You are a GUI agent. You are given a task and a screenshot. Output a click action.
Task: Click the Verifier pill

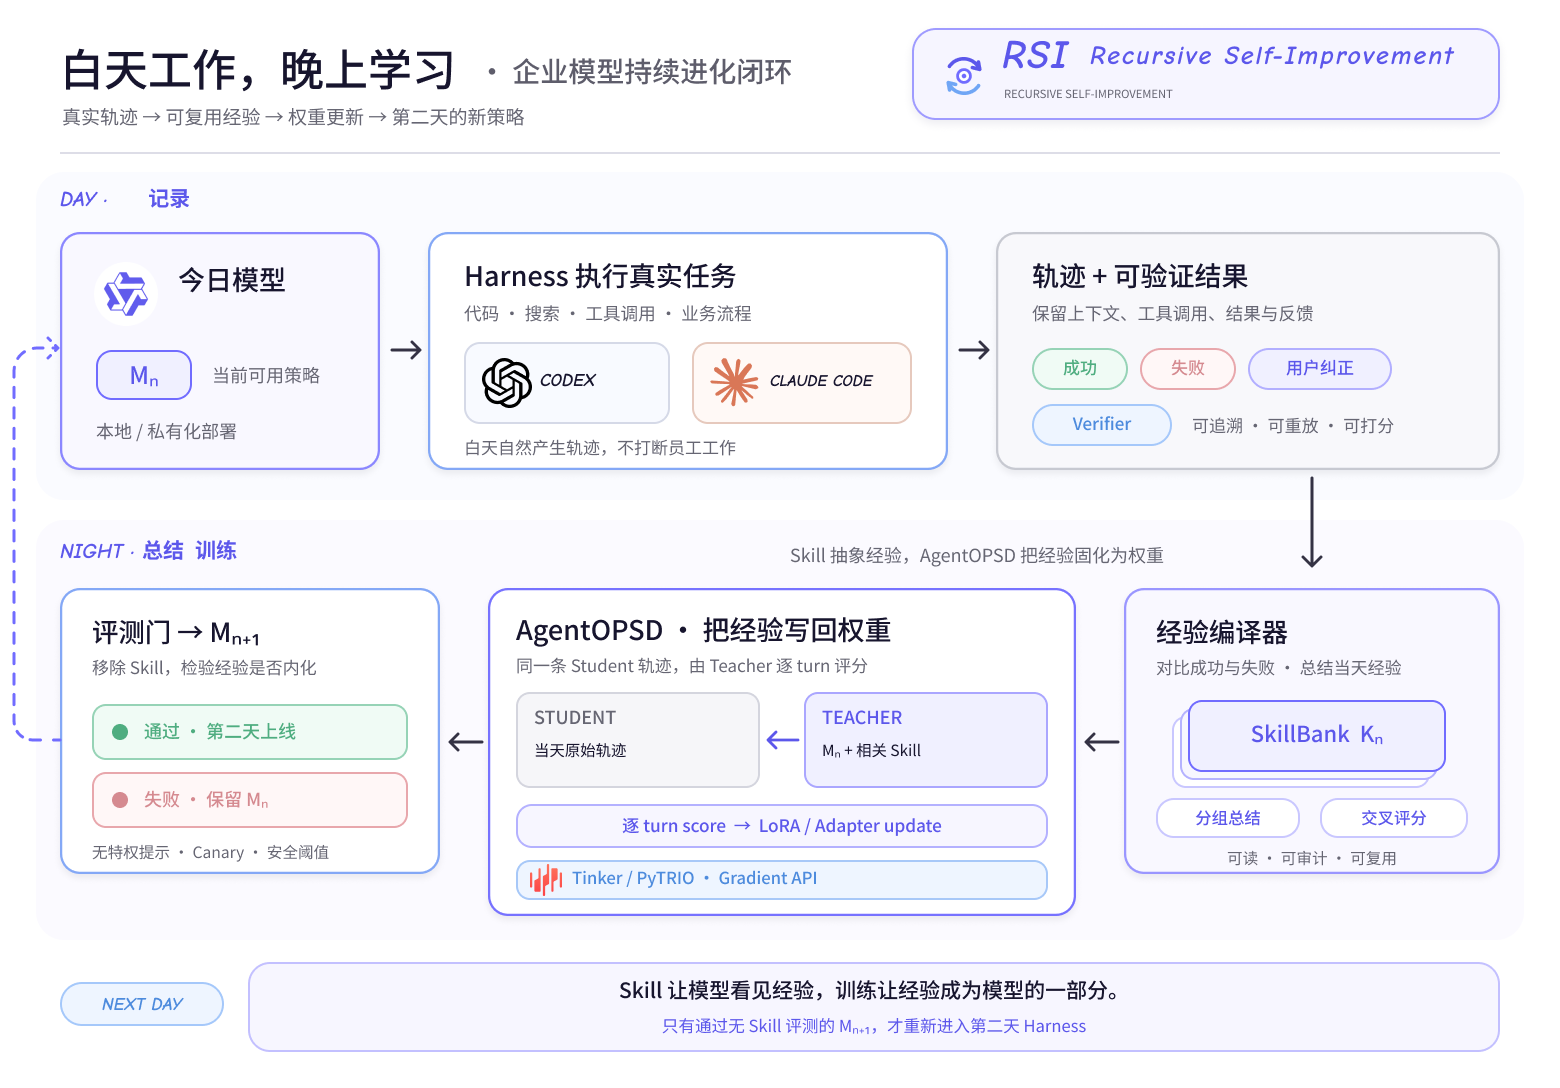click(x=1102, y=425)
